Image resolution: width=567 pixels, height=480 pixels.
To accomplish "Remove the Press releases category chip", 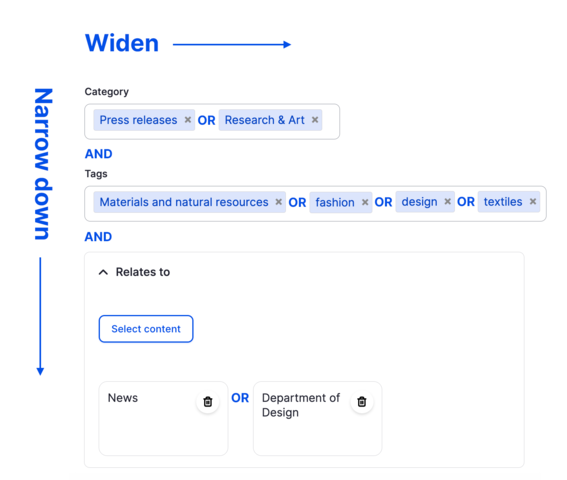I will point(188,120).
